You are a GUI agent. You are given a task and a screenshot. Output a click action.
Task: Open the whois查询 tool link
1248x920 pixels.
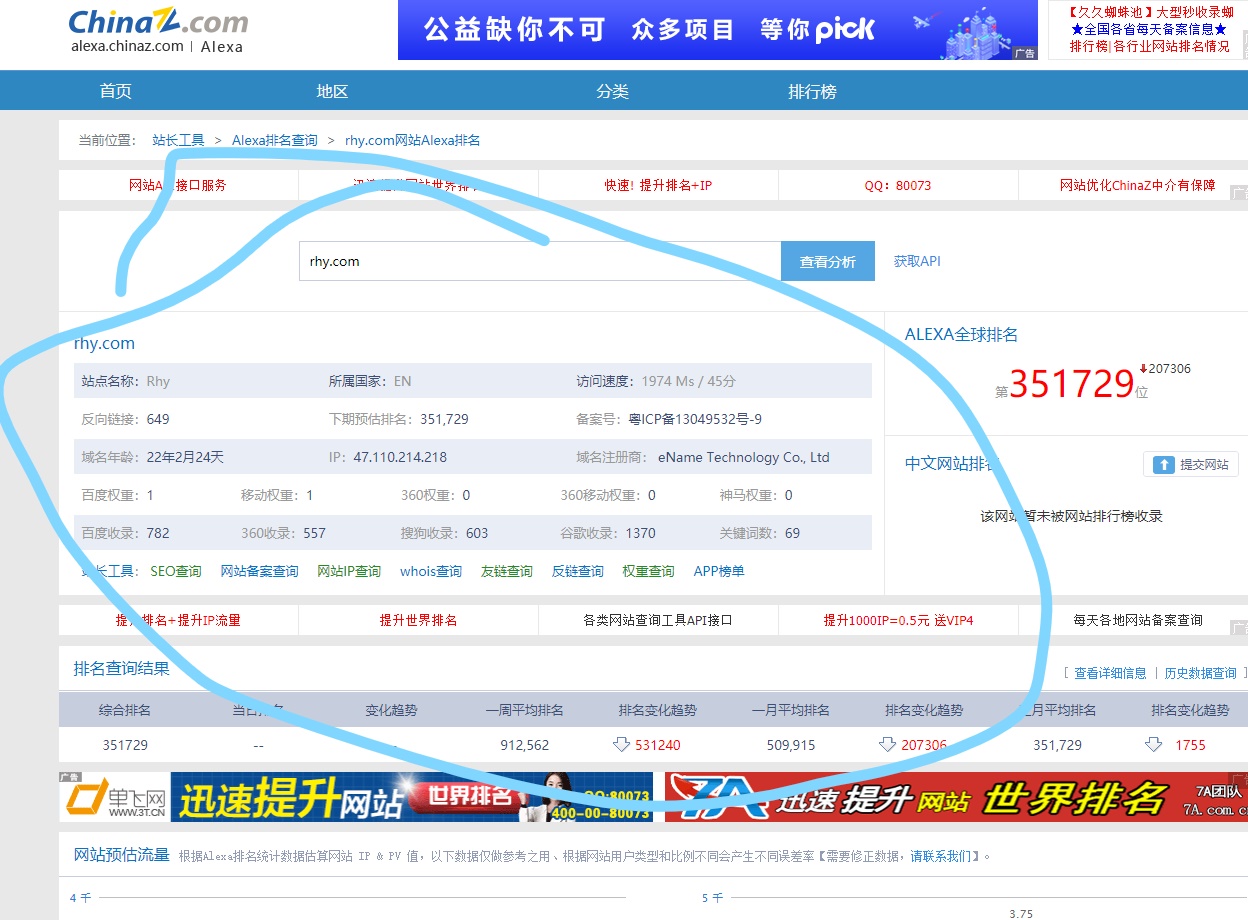click(431, 571)
